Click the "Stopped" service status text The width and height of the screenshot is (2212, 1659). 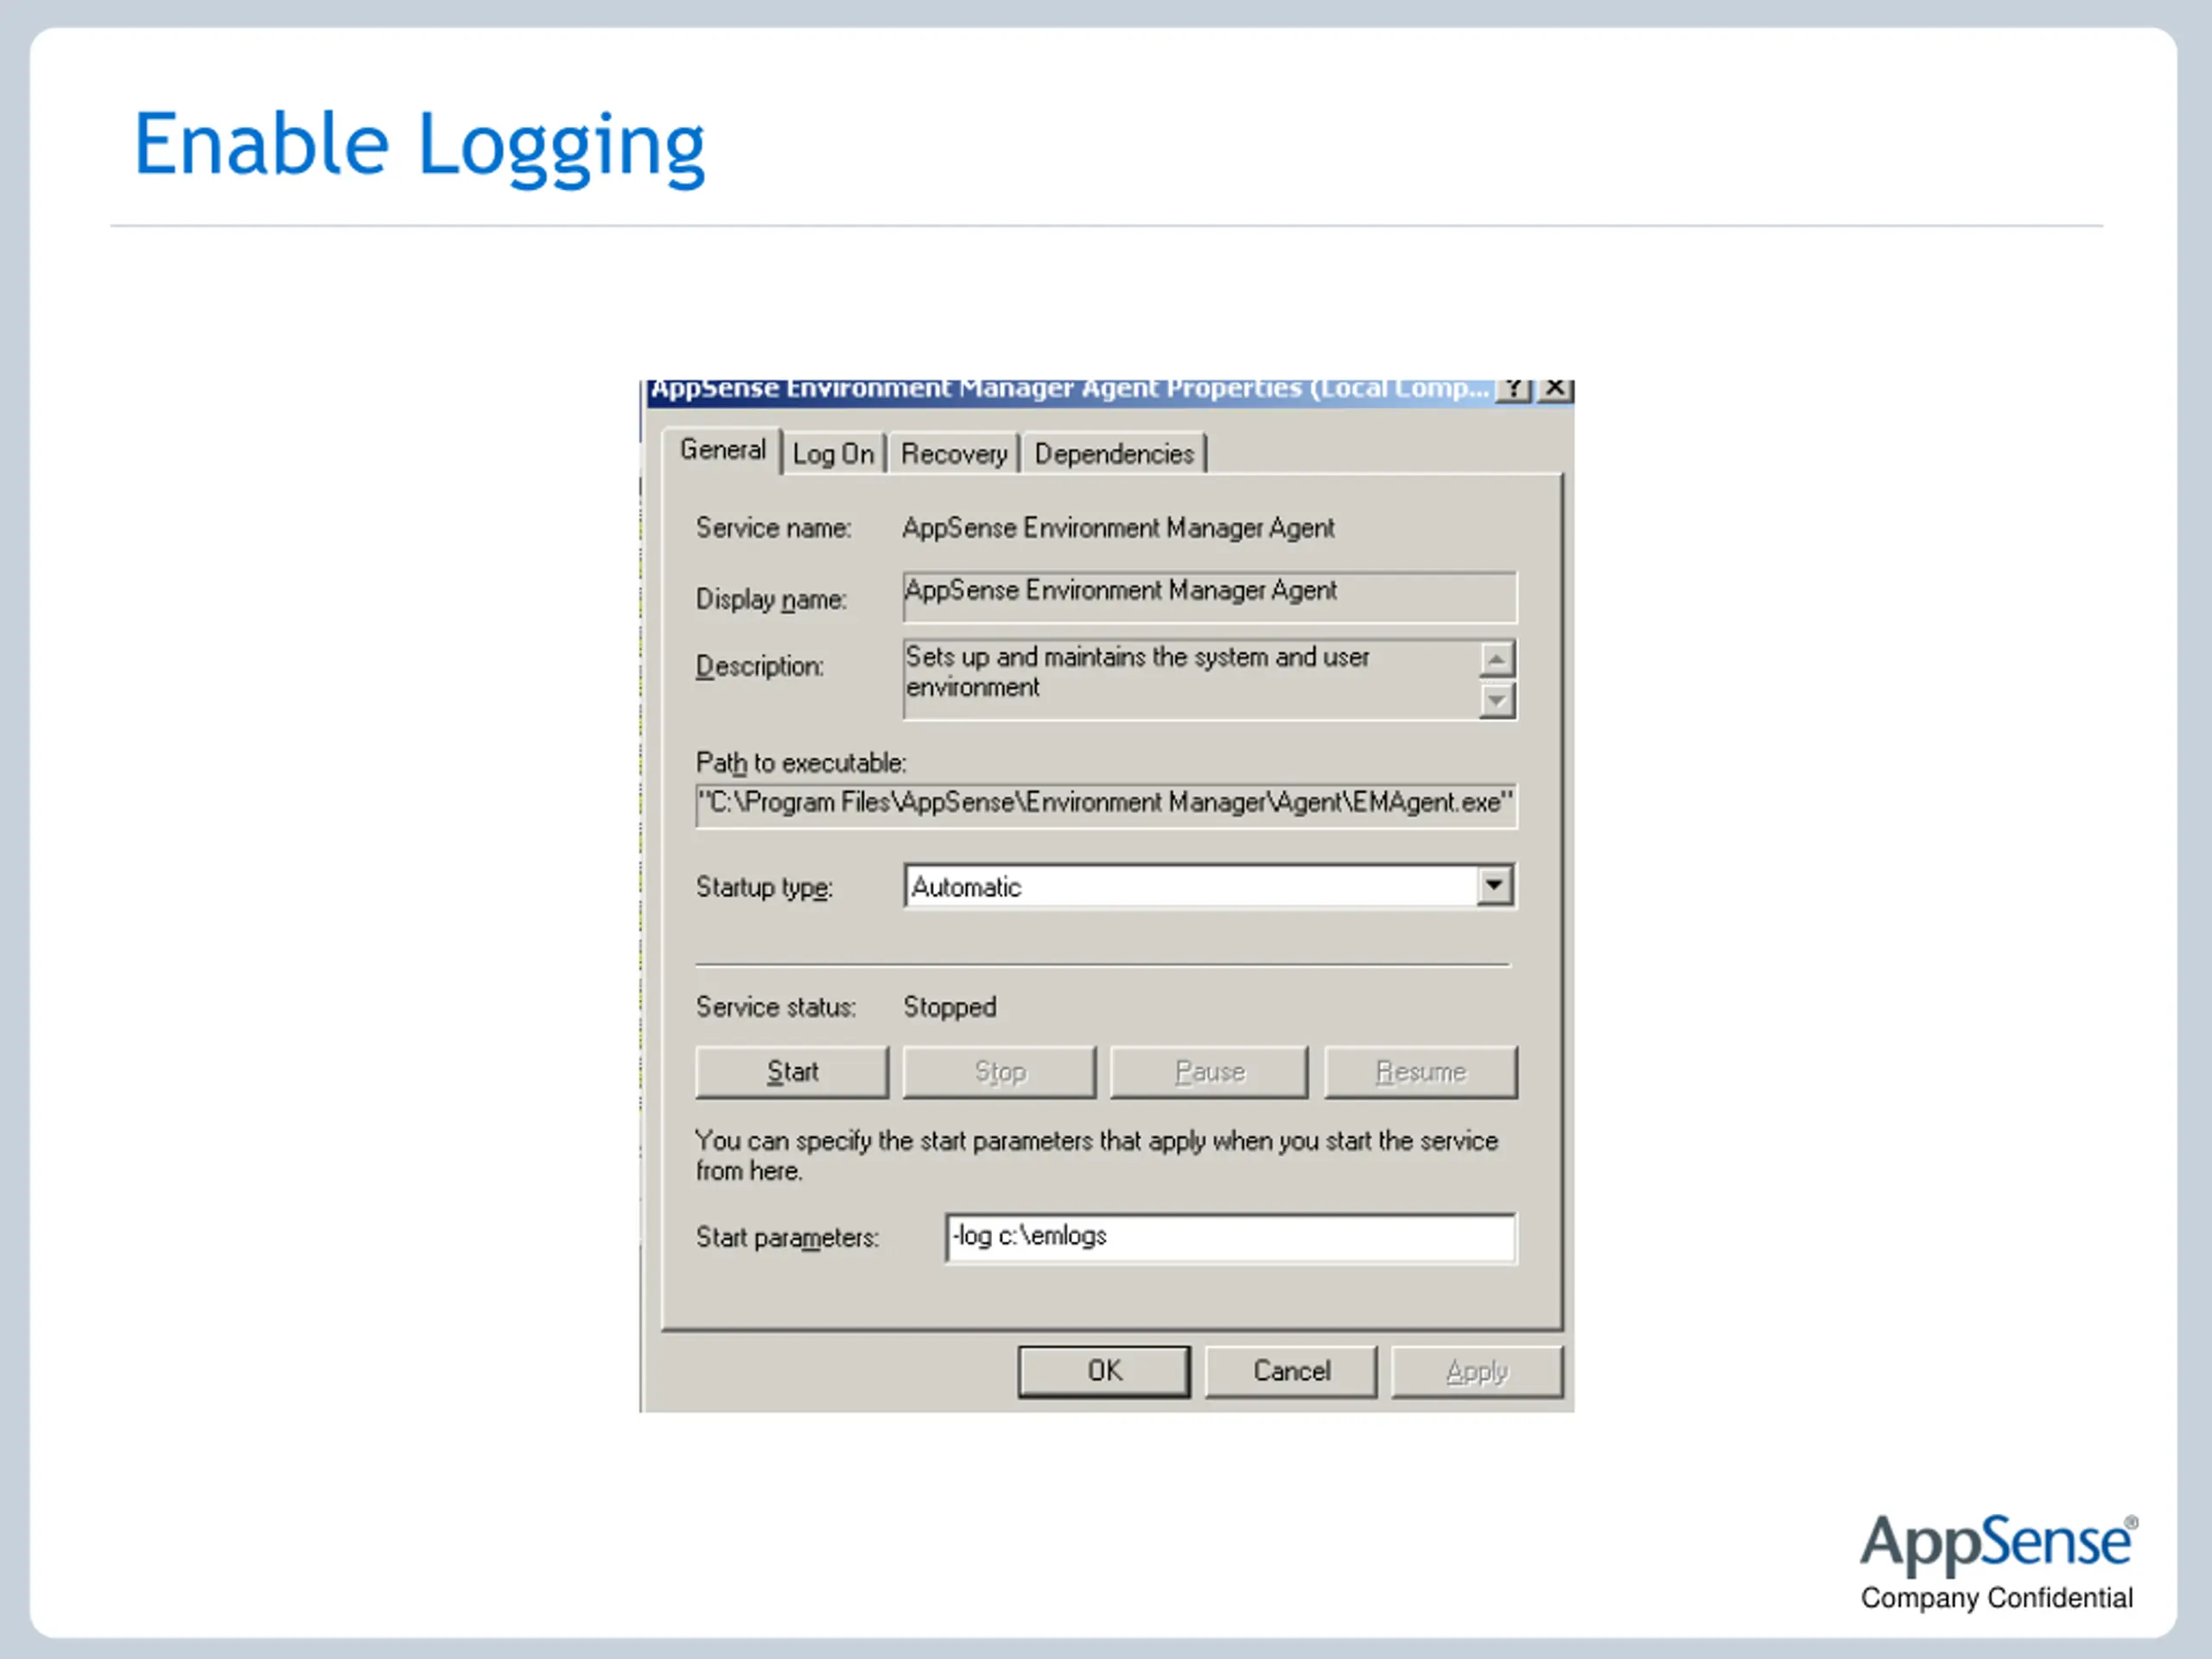pyautogui.click(x=950, y=1007)
